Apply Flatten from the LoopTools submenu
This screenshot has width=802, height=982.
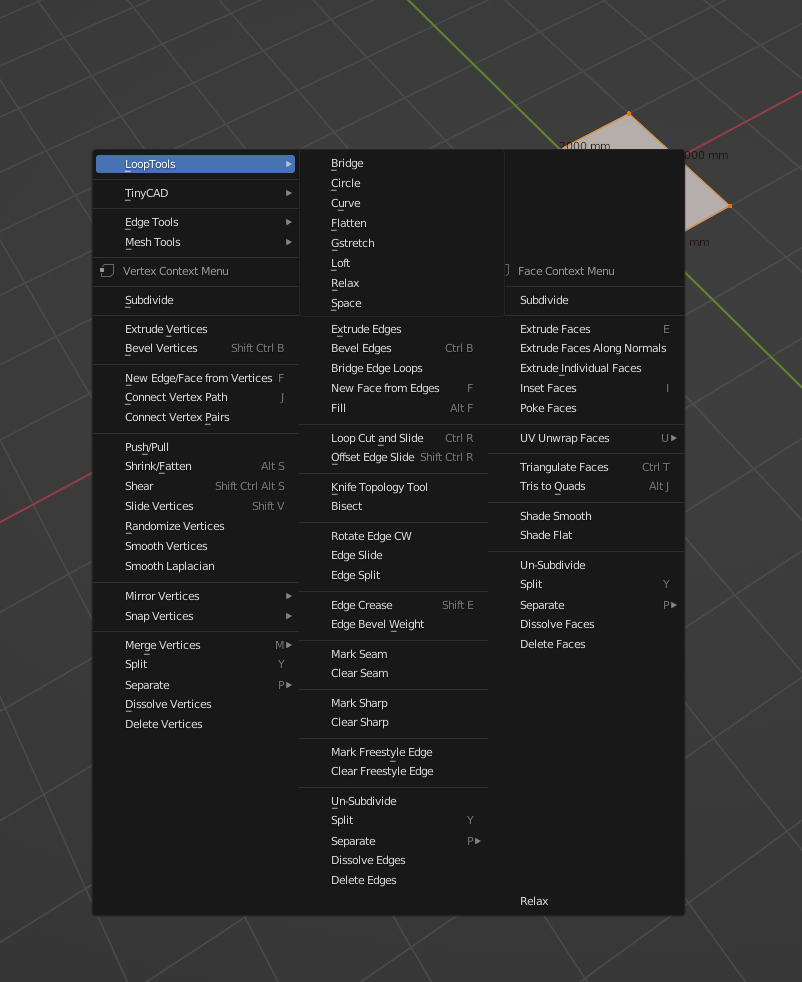(402, 224)
